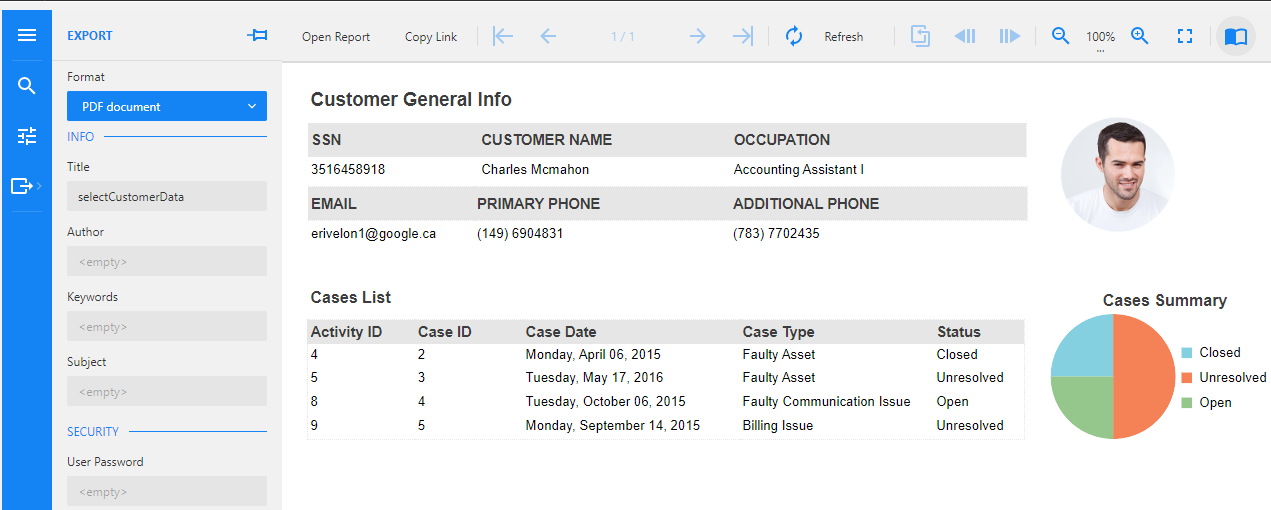Viewport: 1271px width, 510px height.
Task: Open the PDF document format dropdown
Action: (x=167, y=106)
